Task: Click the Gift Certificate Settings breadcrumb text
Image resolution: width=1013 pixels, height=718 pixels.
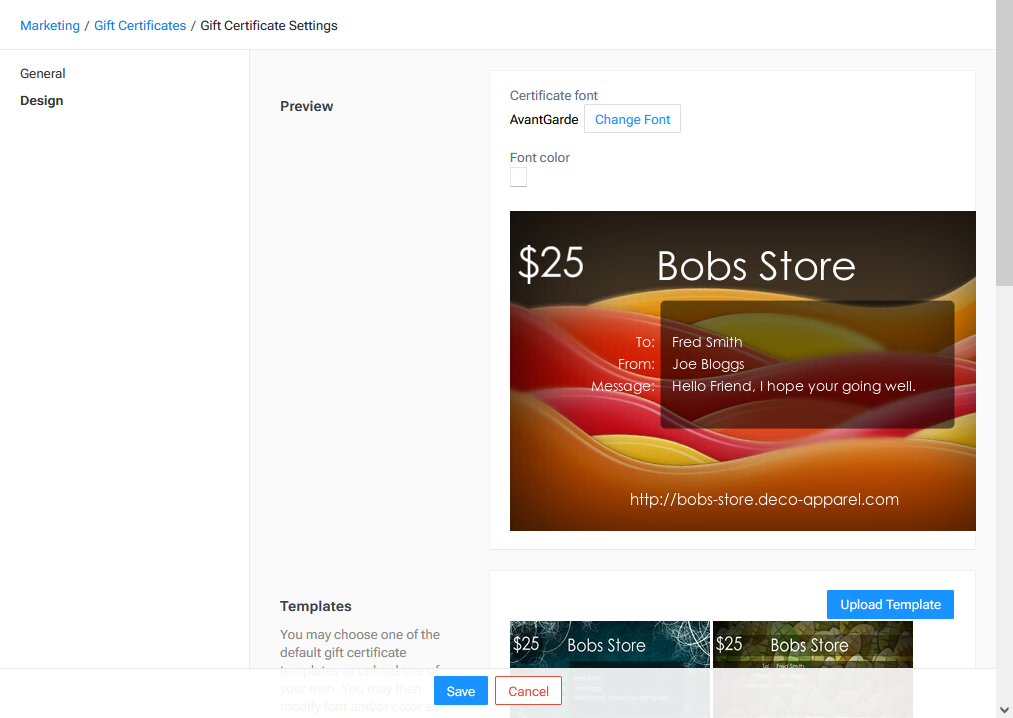Action: [x=268, y=25]
